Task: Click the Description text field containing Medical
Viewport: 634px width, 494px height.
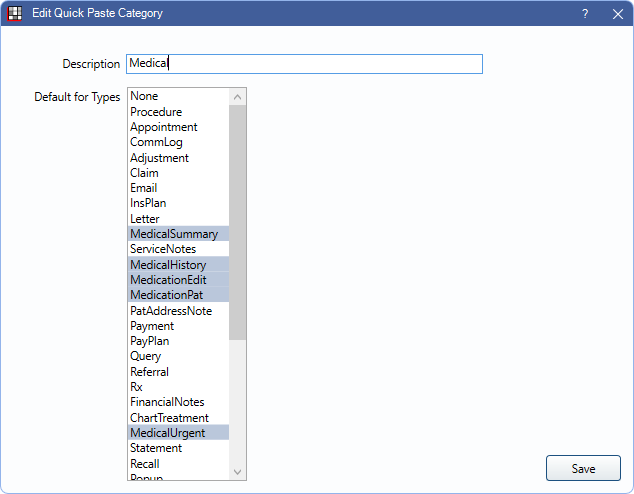Action: 304,64
